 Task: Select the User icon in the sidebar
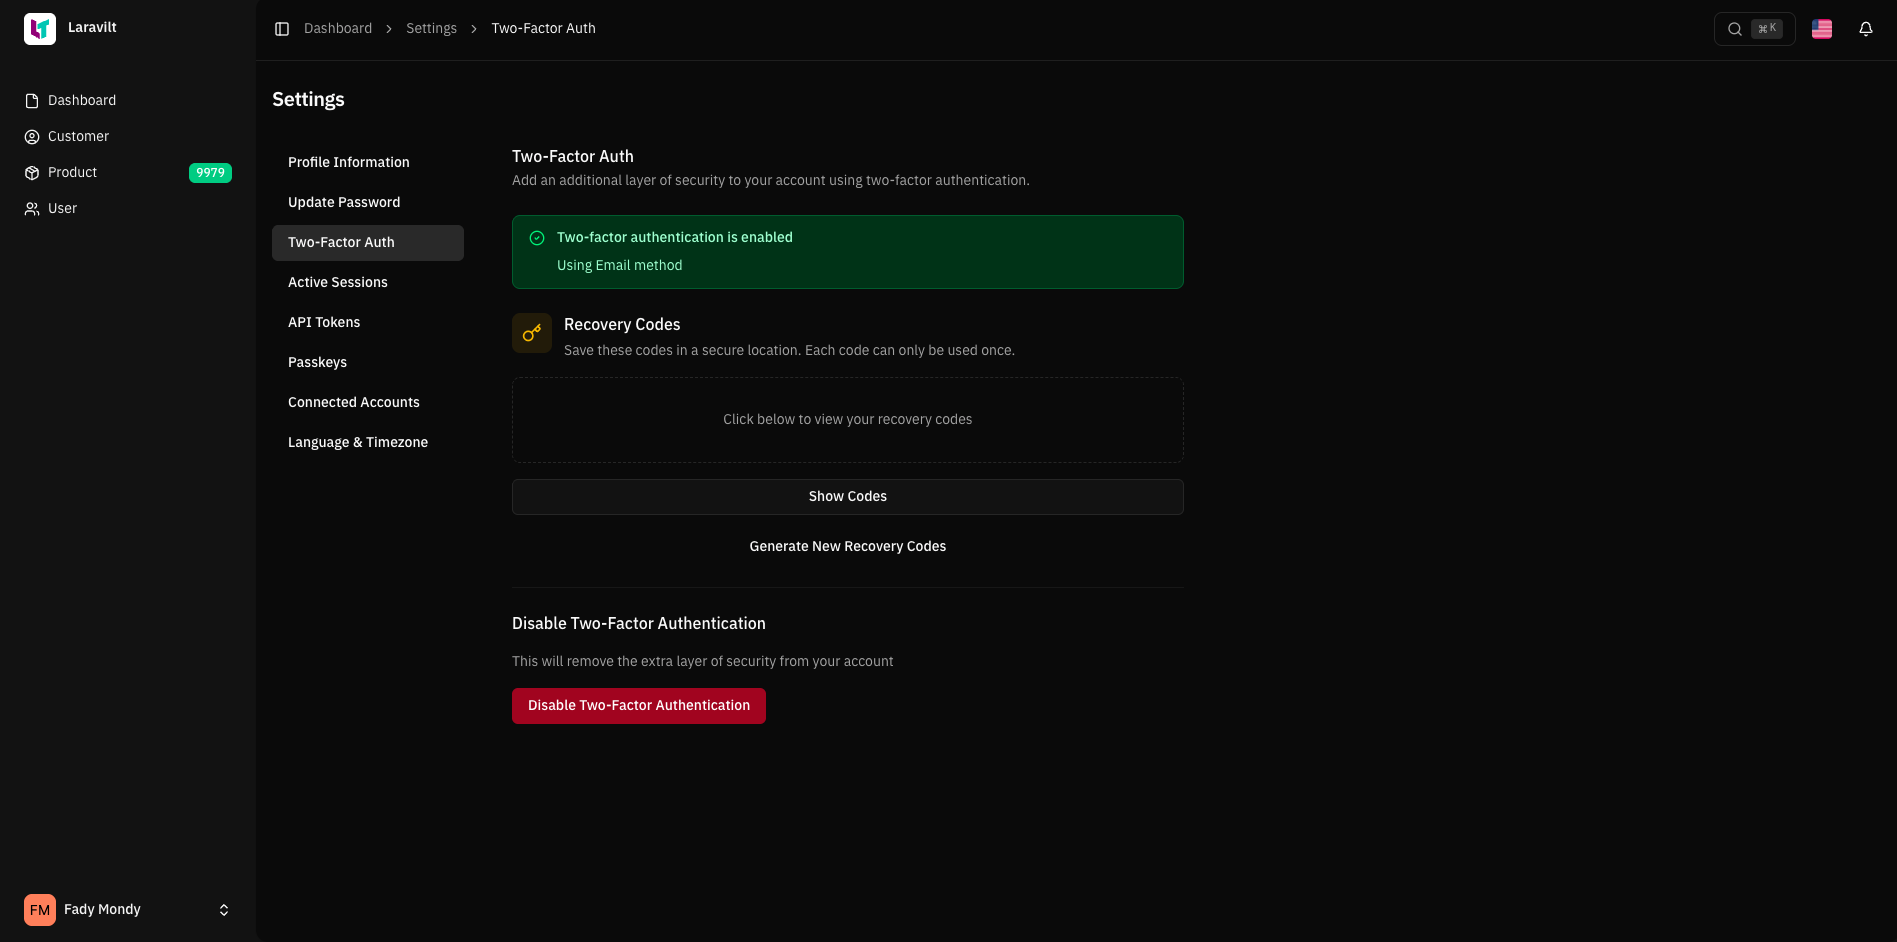(30, 208)
